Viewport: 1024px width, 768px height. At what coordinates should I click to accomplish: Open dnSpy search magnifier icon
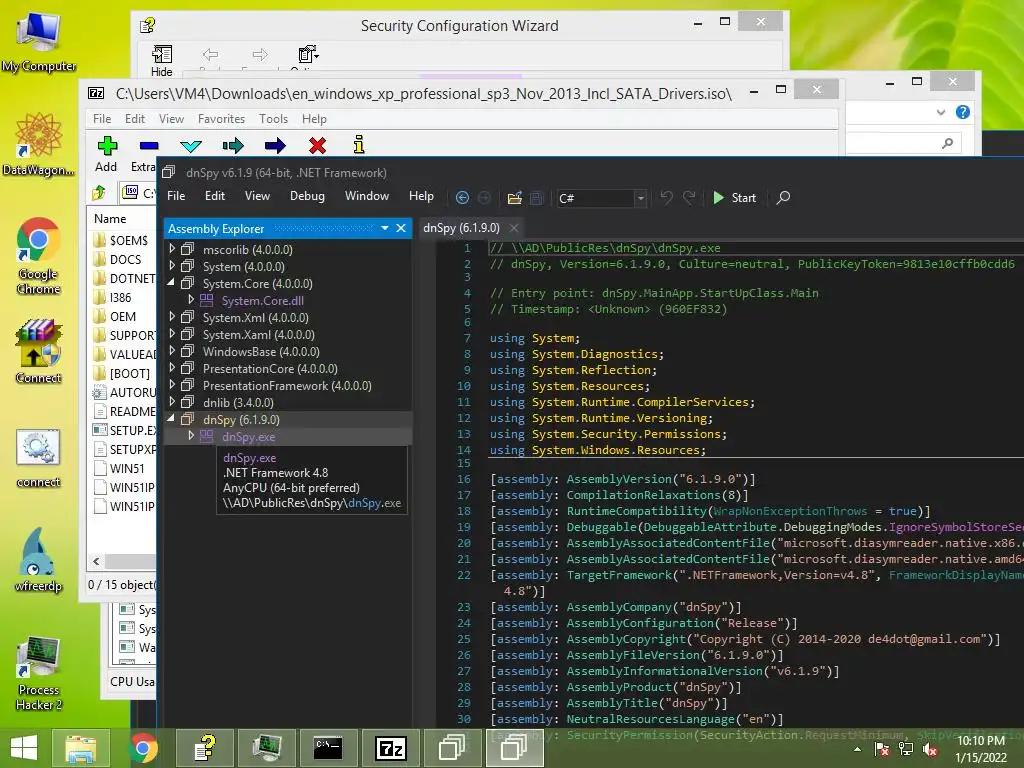783,197
